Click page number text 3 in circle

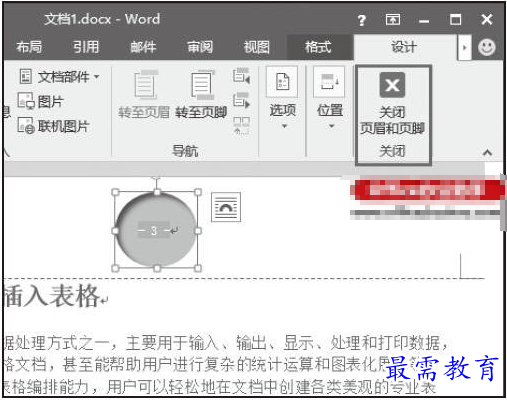point(153,231)
